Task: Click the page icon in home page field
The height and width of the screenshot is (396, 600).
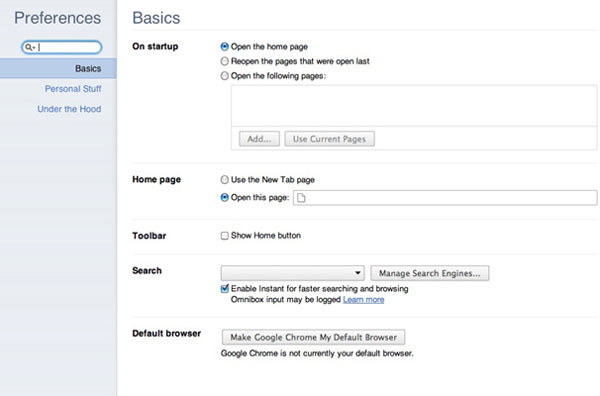Action: pyautogui.click(x=302, y=198)
